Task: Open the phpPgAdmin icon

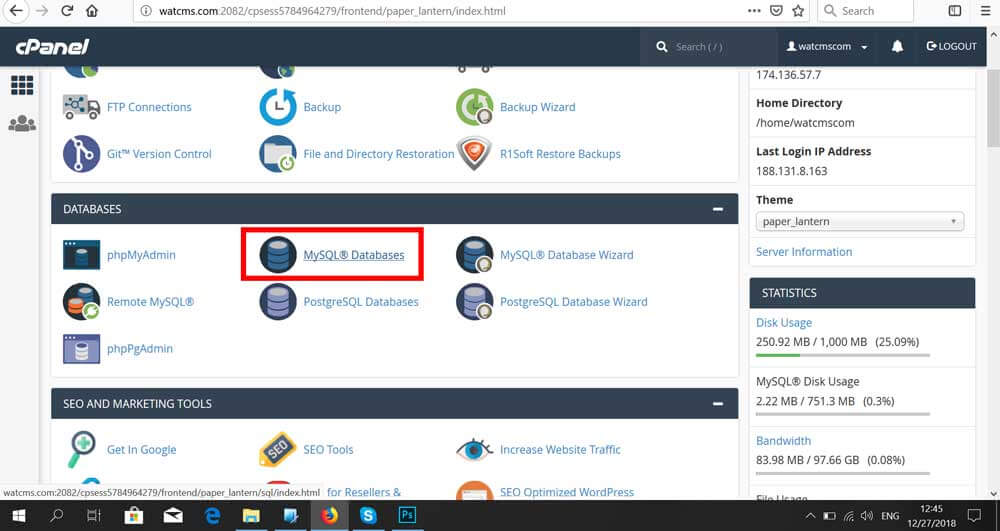Action: pos(82,349)
